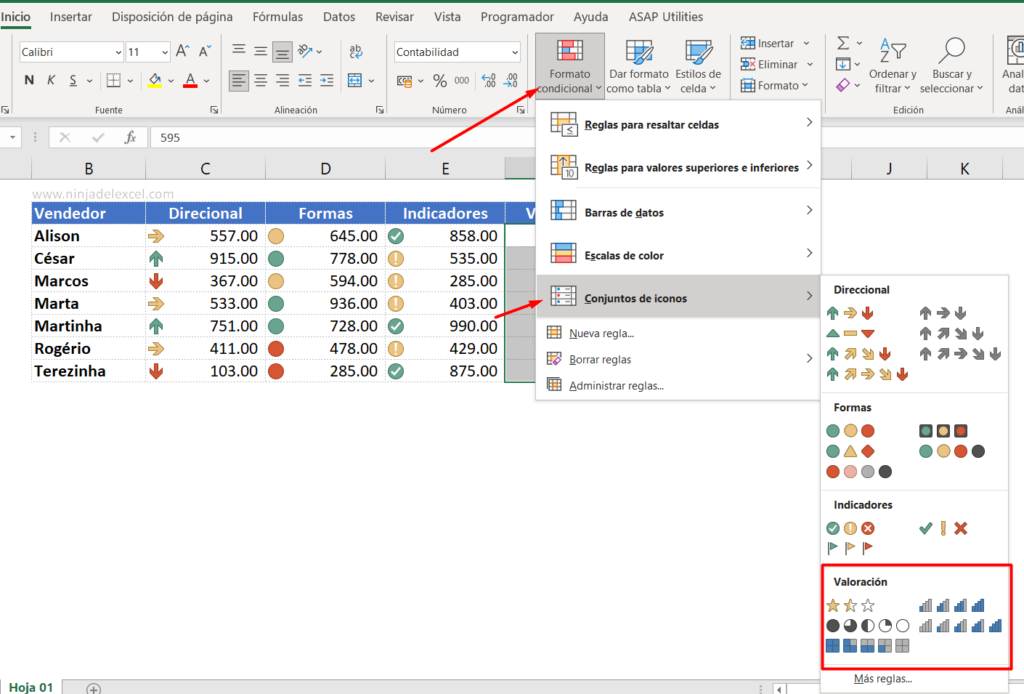Open the Escalas de color submenu
This screenshot has width=1024, height=694.
627,255
